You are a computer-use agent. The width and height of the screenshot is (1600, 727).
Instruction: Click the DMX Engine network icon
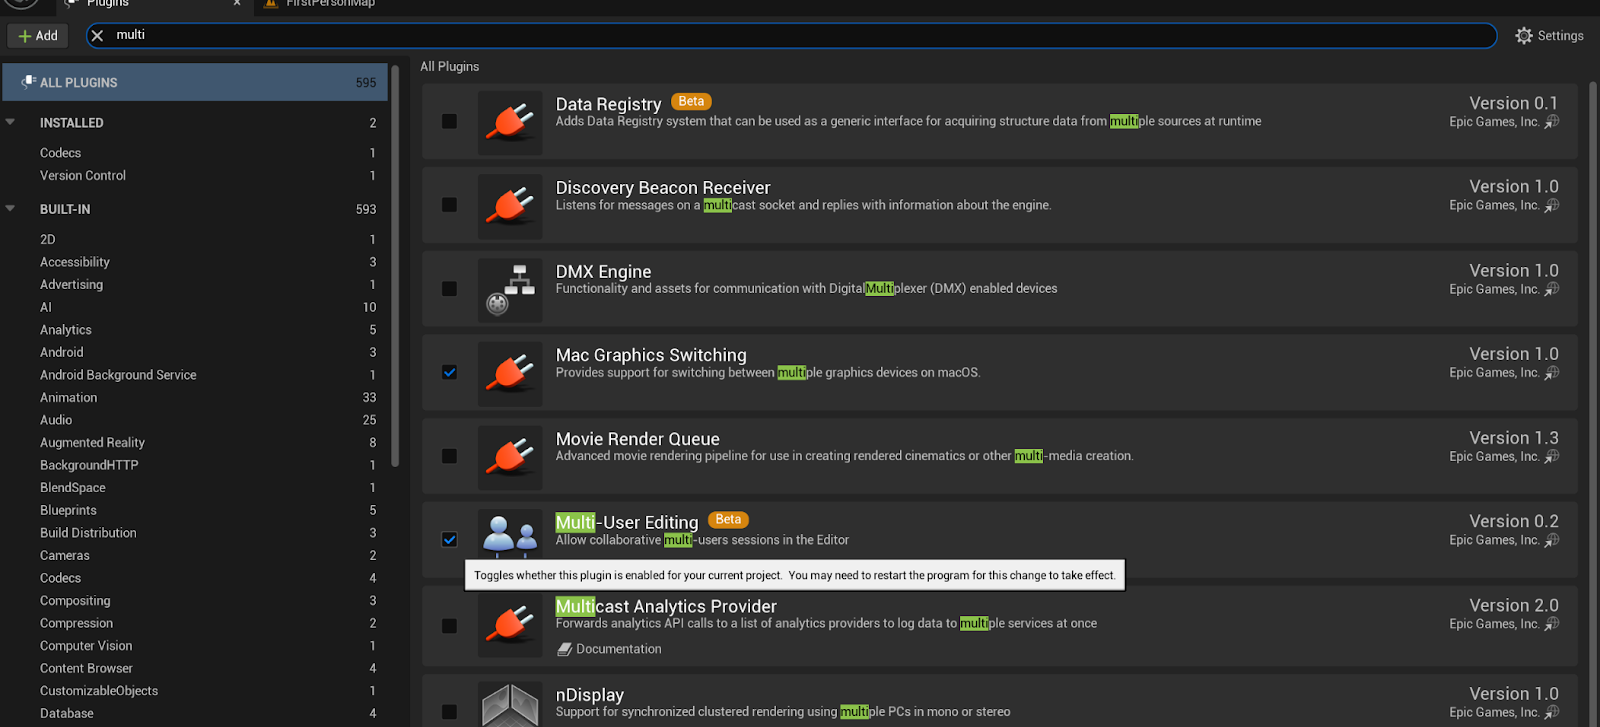pyautogui.click(x=510, y=290)
